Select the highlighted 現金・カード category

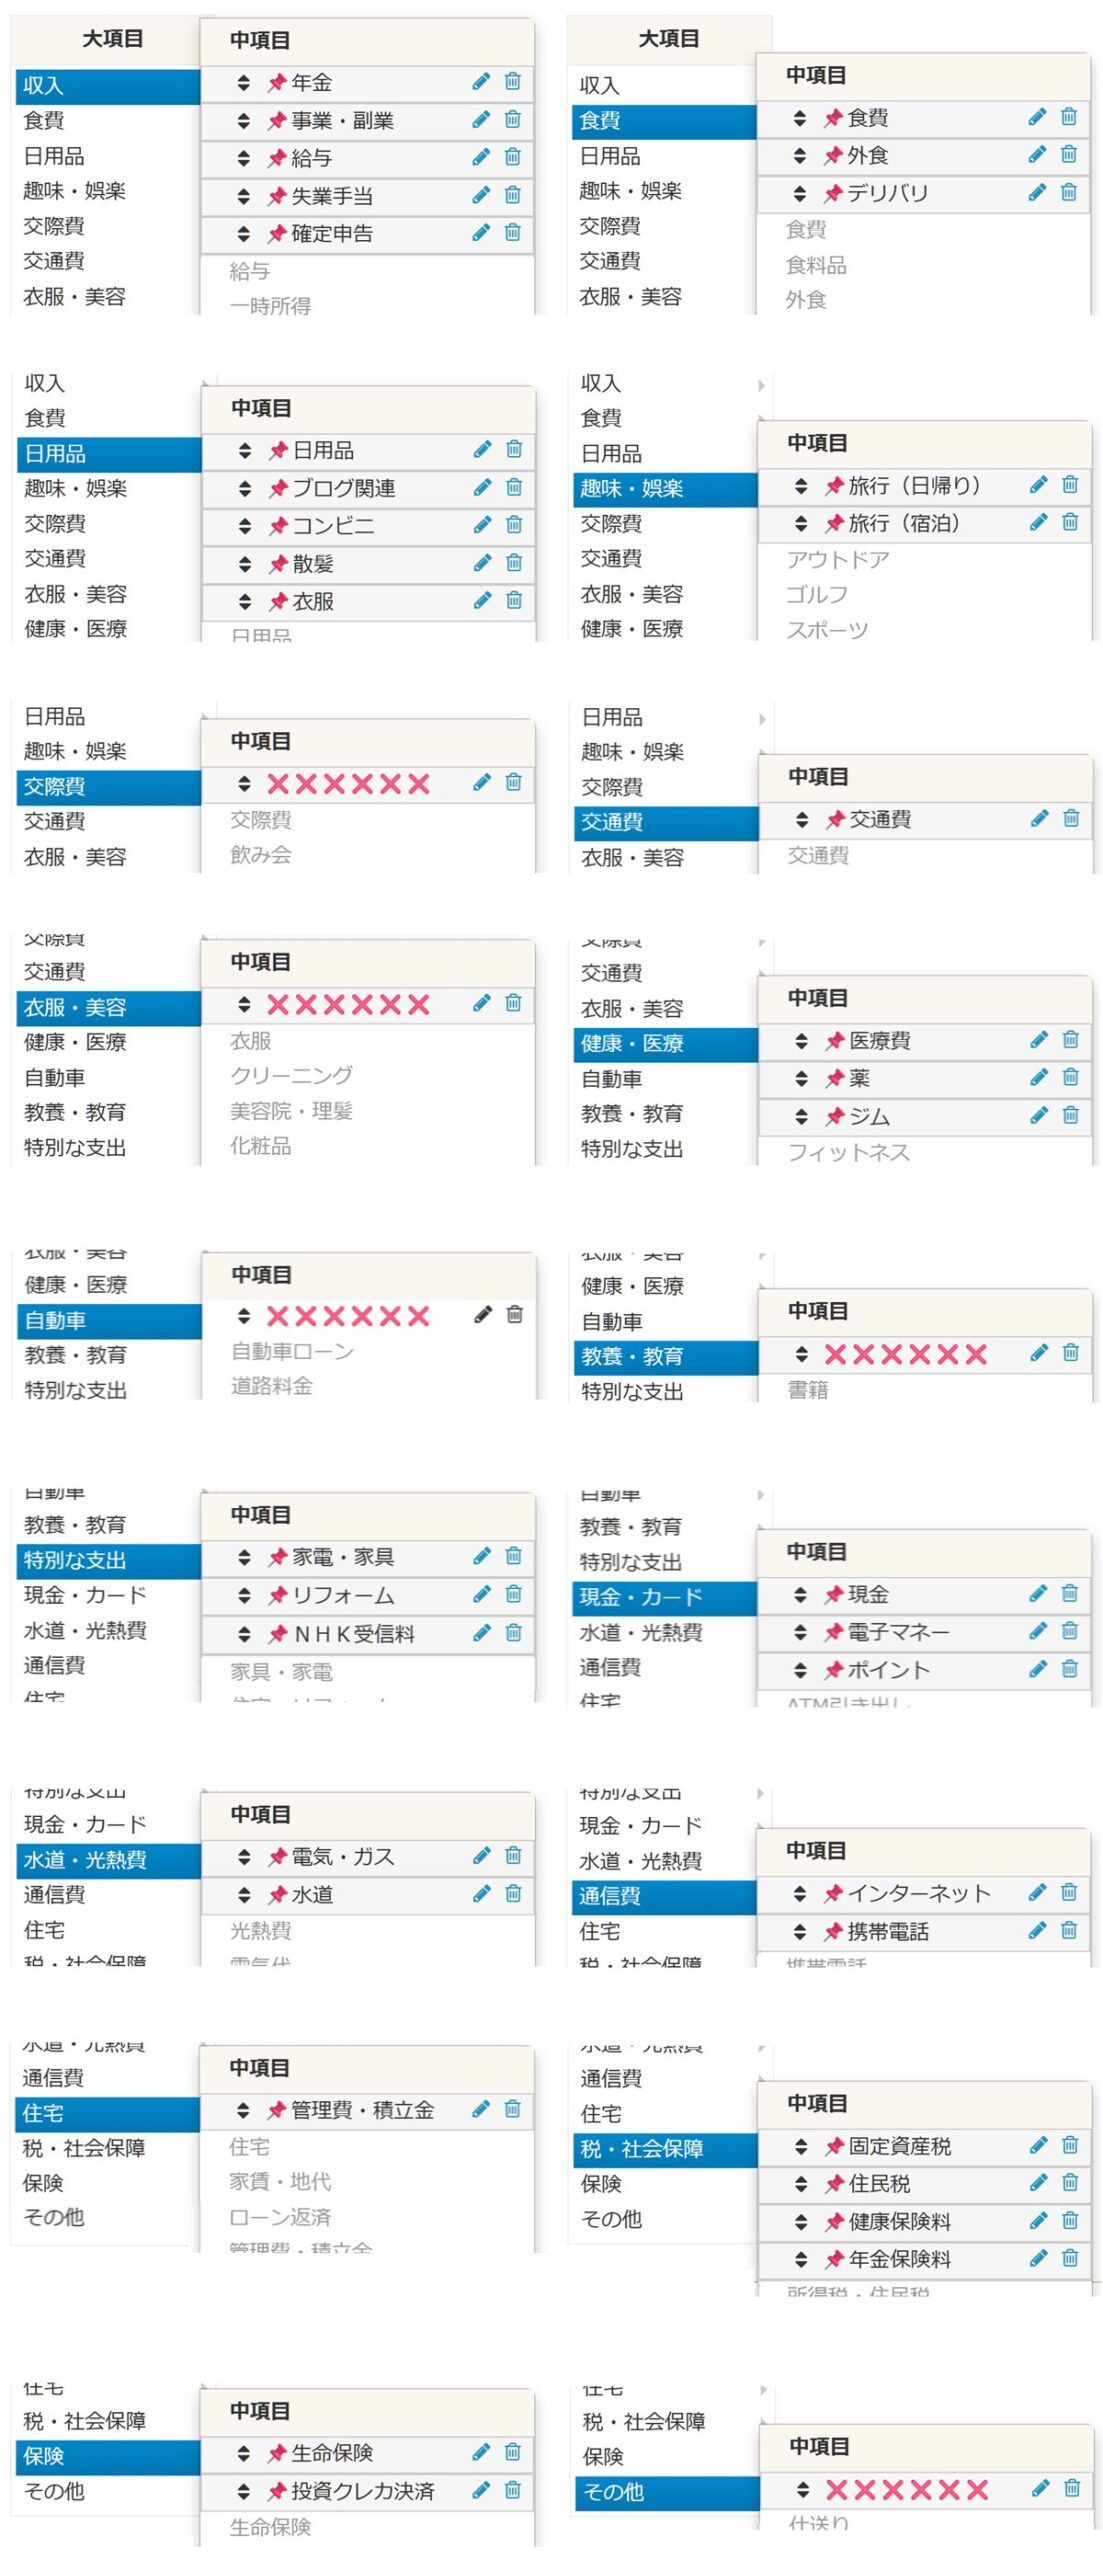click(x=640, y=1597)
